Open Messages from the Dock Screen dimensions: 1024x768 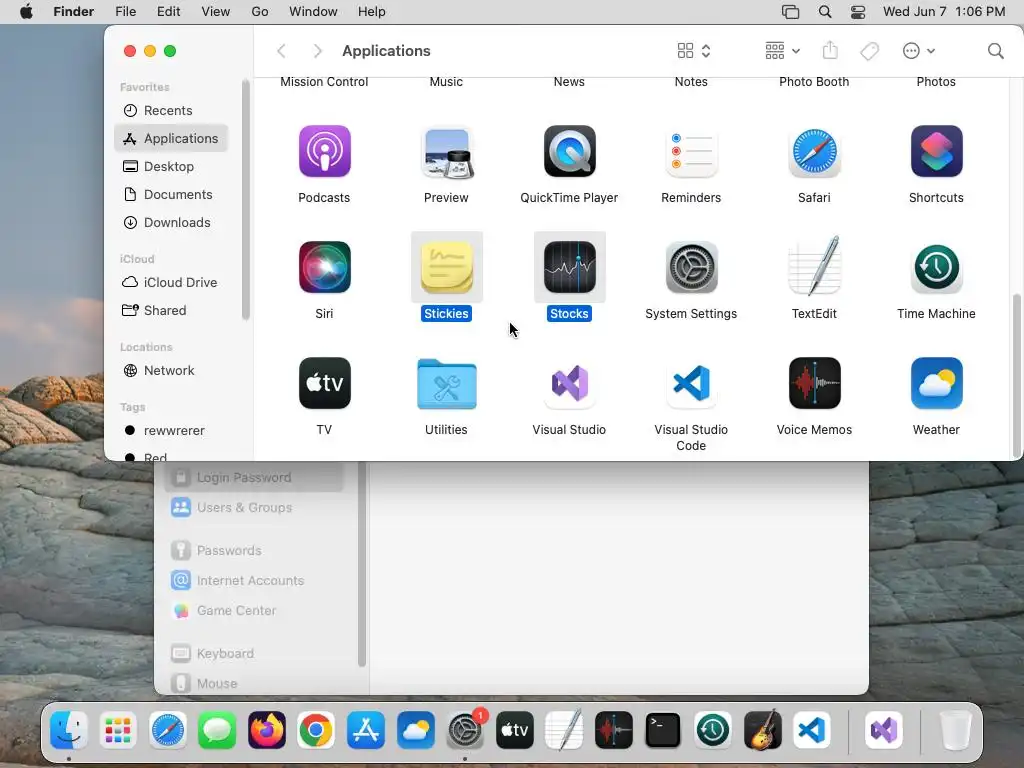[x=217, y=730]
